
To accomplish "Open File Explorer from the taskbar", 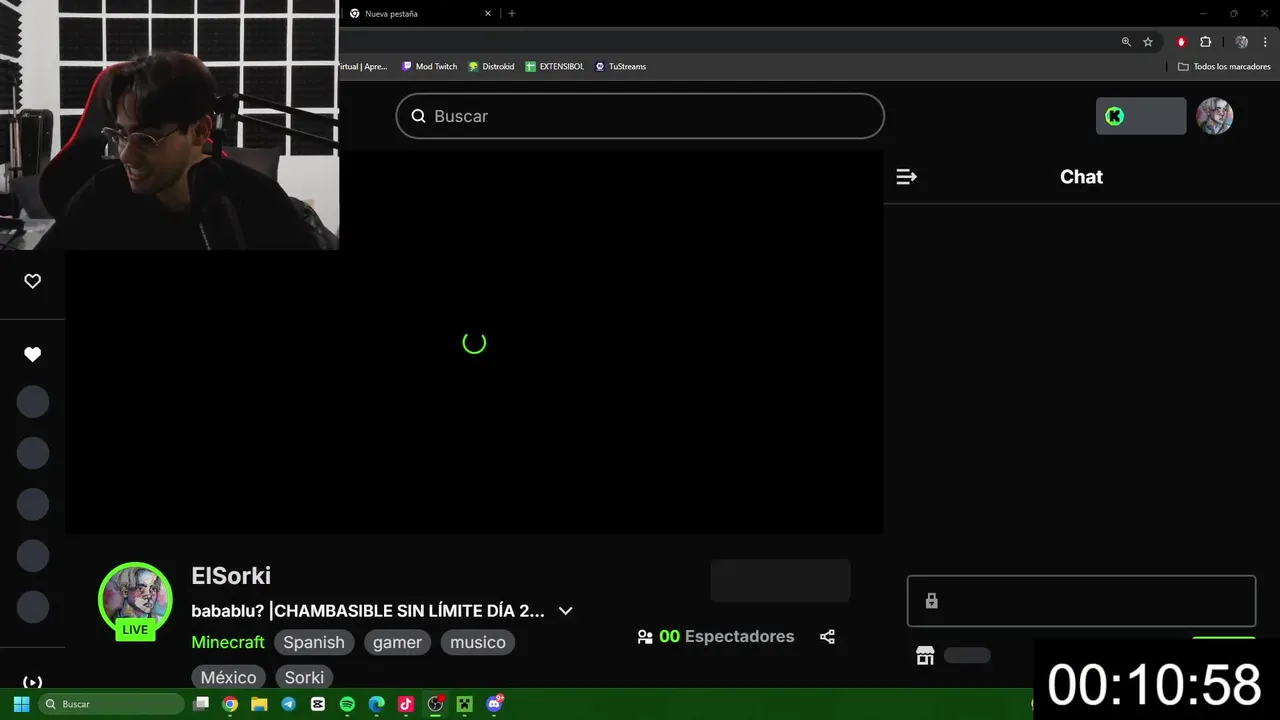I will (x=259, y=704).
